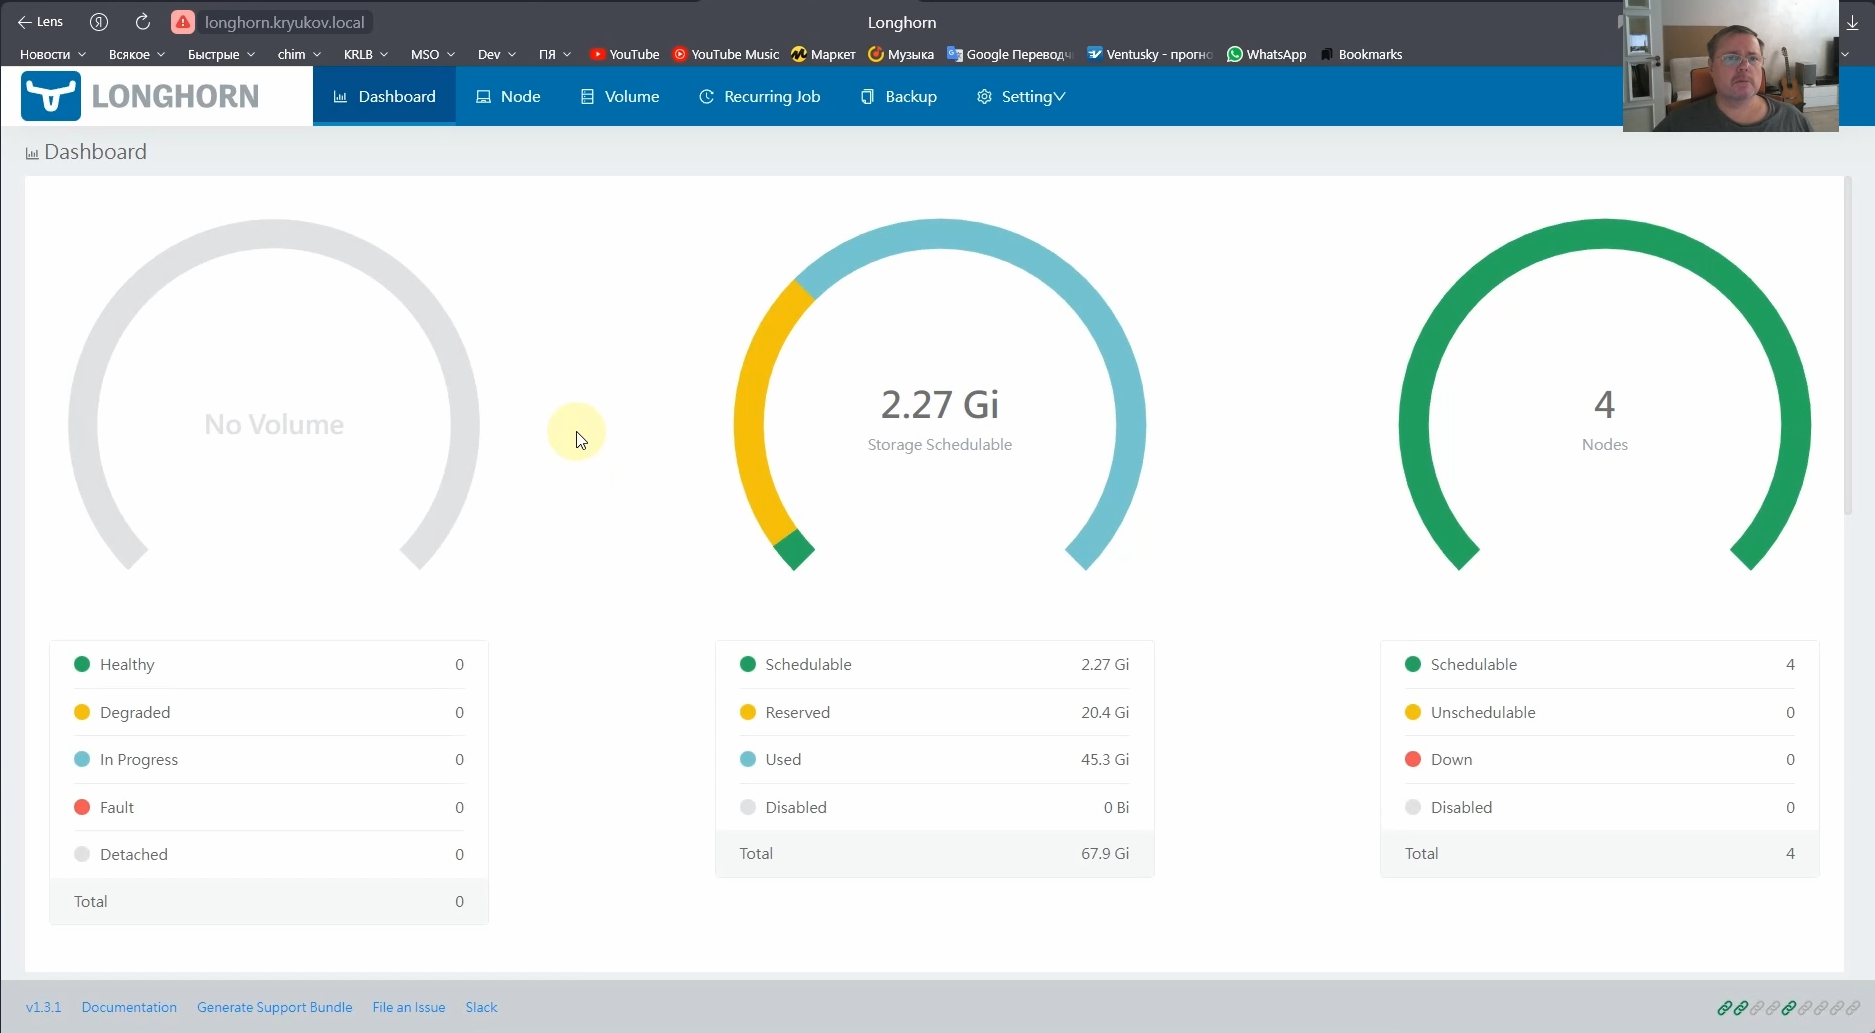Click the Yandex browser icon
Image resolution: width=1875 pixels, height=1033 pixels.
click(99, 22)
